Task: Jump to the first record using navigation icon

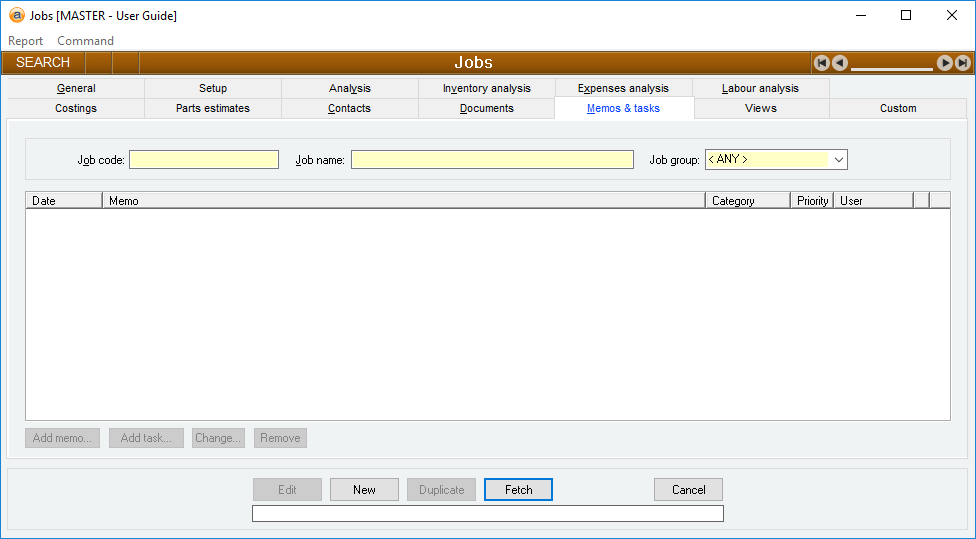Action: click(x=822, y=63)
